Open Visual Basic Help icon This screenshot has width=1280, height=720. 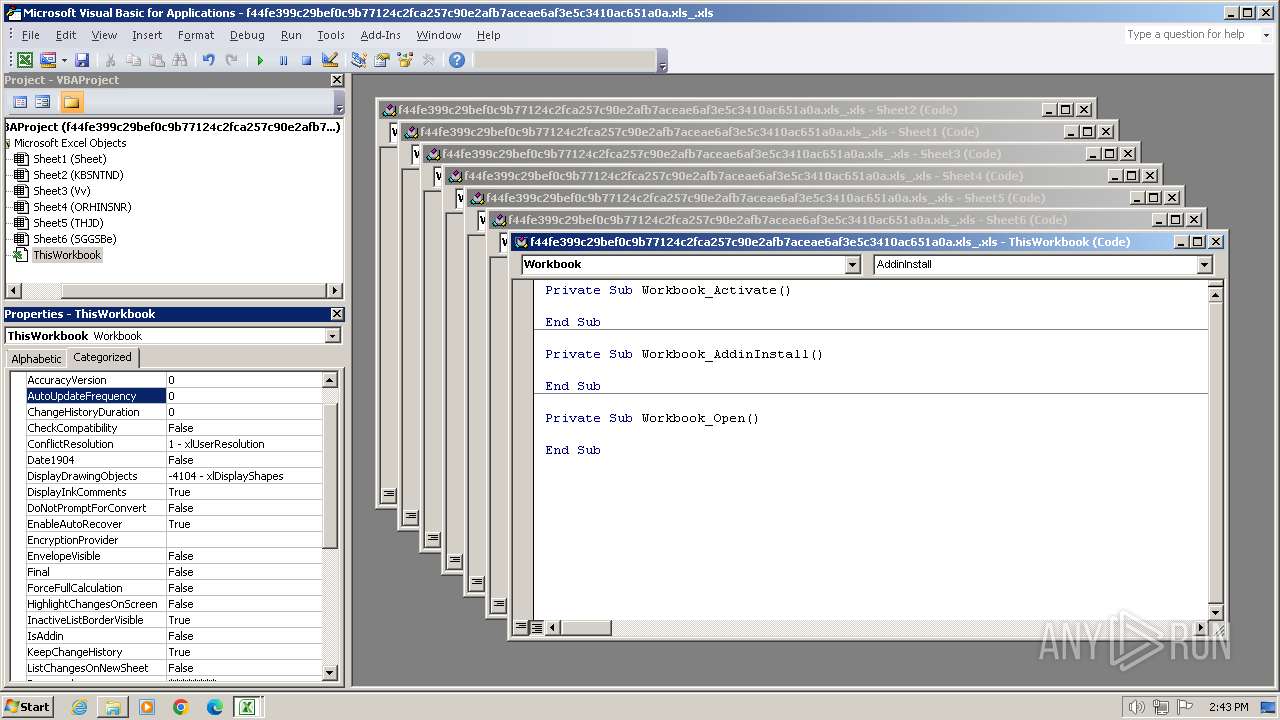click(457, 60)
